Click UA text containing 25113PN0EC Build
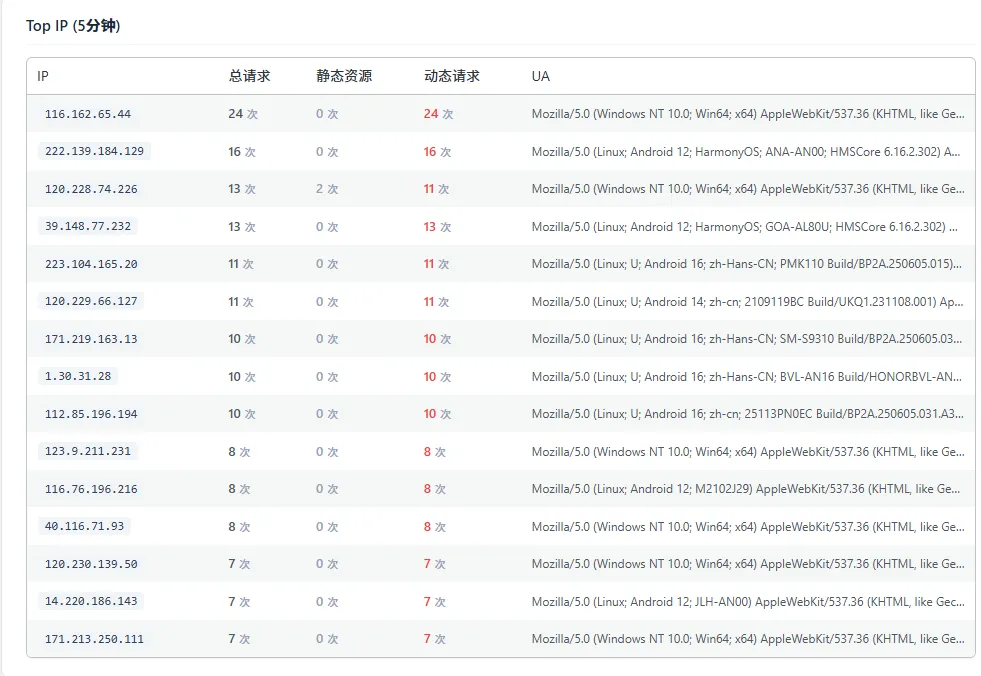 [x=748, y=414]
